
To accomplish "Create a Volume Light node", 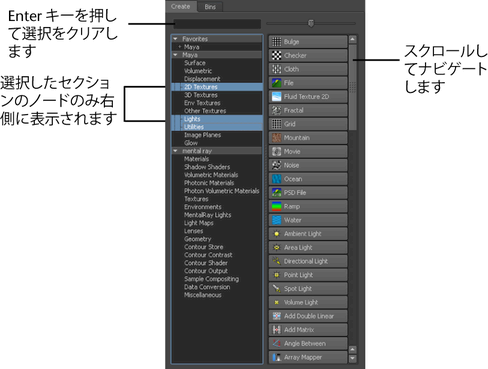I will [308, 302].
